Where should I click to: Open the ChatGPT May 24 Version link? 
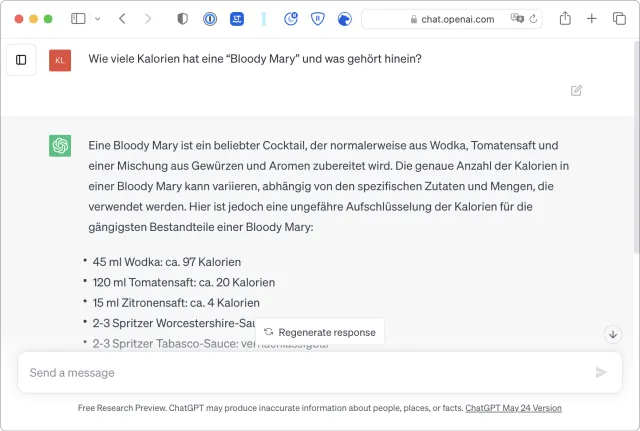513,408
